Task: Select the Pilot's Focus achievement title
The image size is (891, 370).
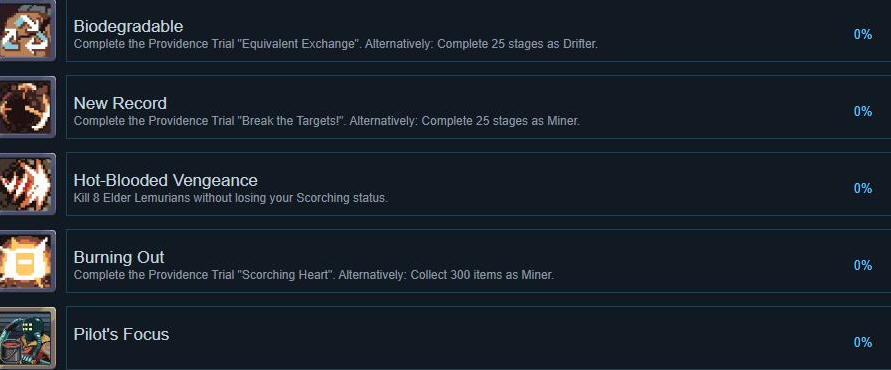Action: 122,334
